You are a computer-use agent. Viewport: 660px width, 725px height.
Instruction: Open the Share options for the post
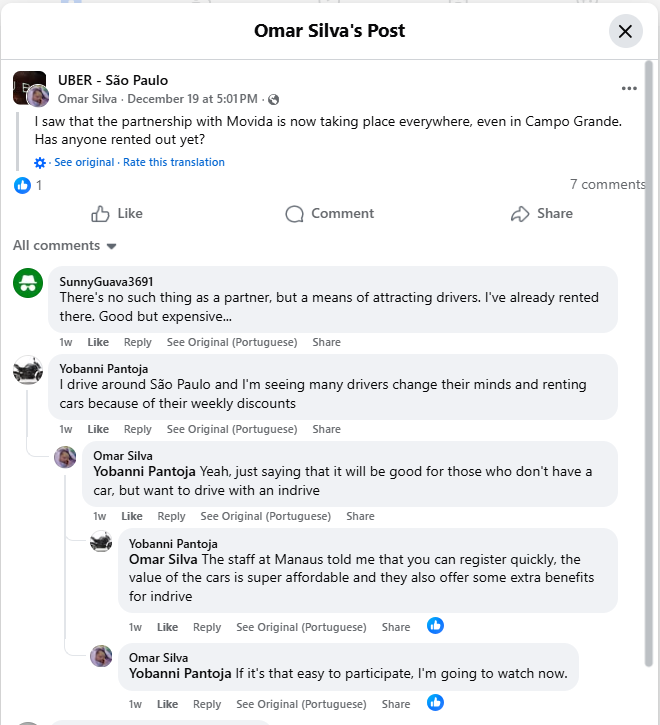[541, 213]
